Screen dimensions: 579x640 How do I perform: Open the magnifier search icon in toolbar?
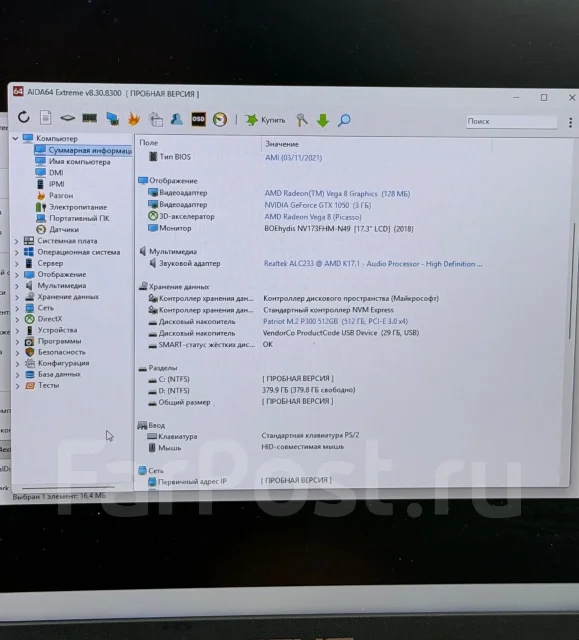point(344,120)
